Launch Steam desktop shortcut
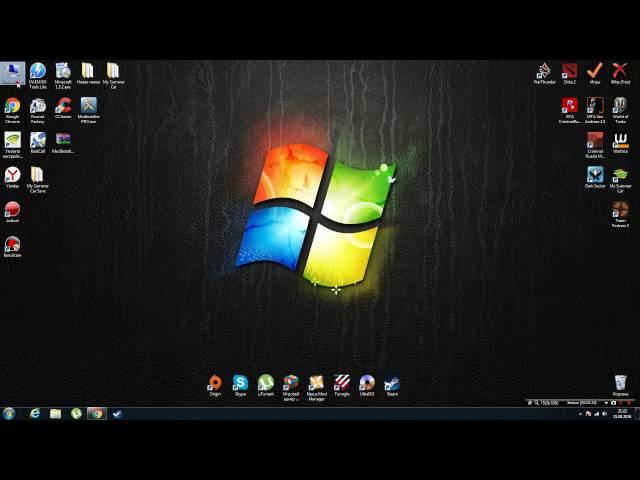640x480 pixels. point(392,385)
